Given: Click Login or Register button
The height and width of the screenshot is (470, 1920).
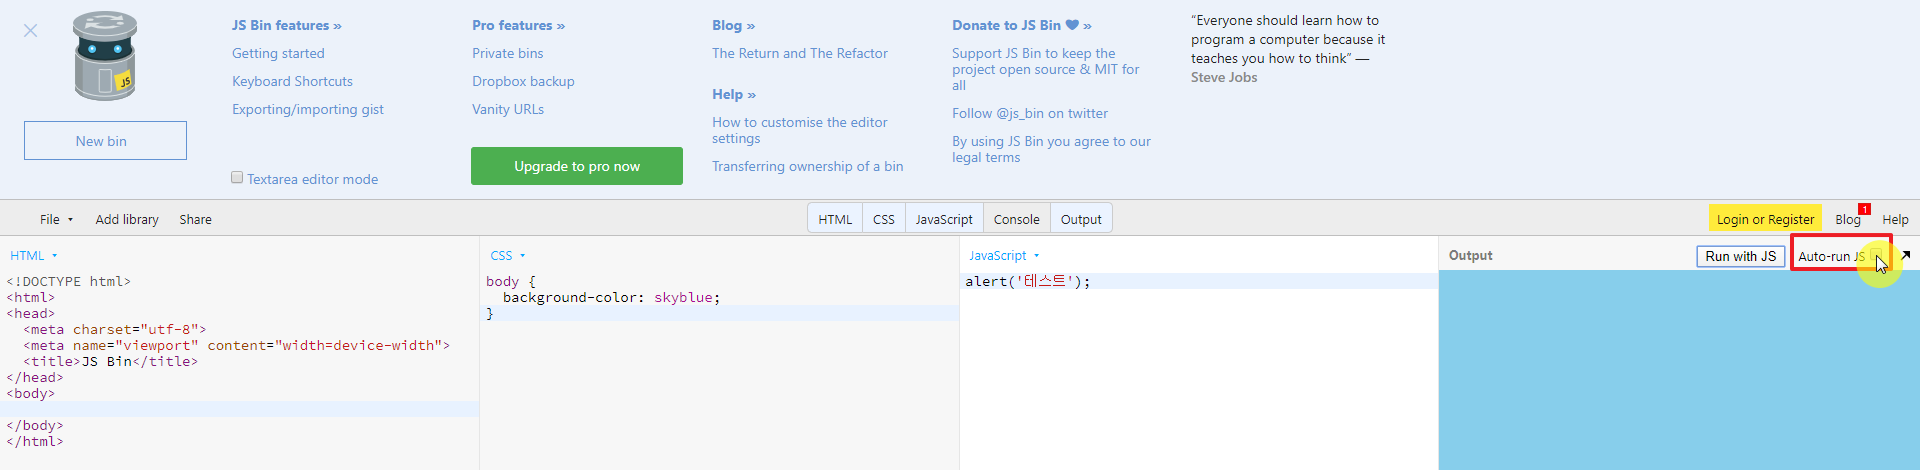Looking at the screenshot, I should pos(1765,219).
